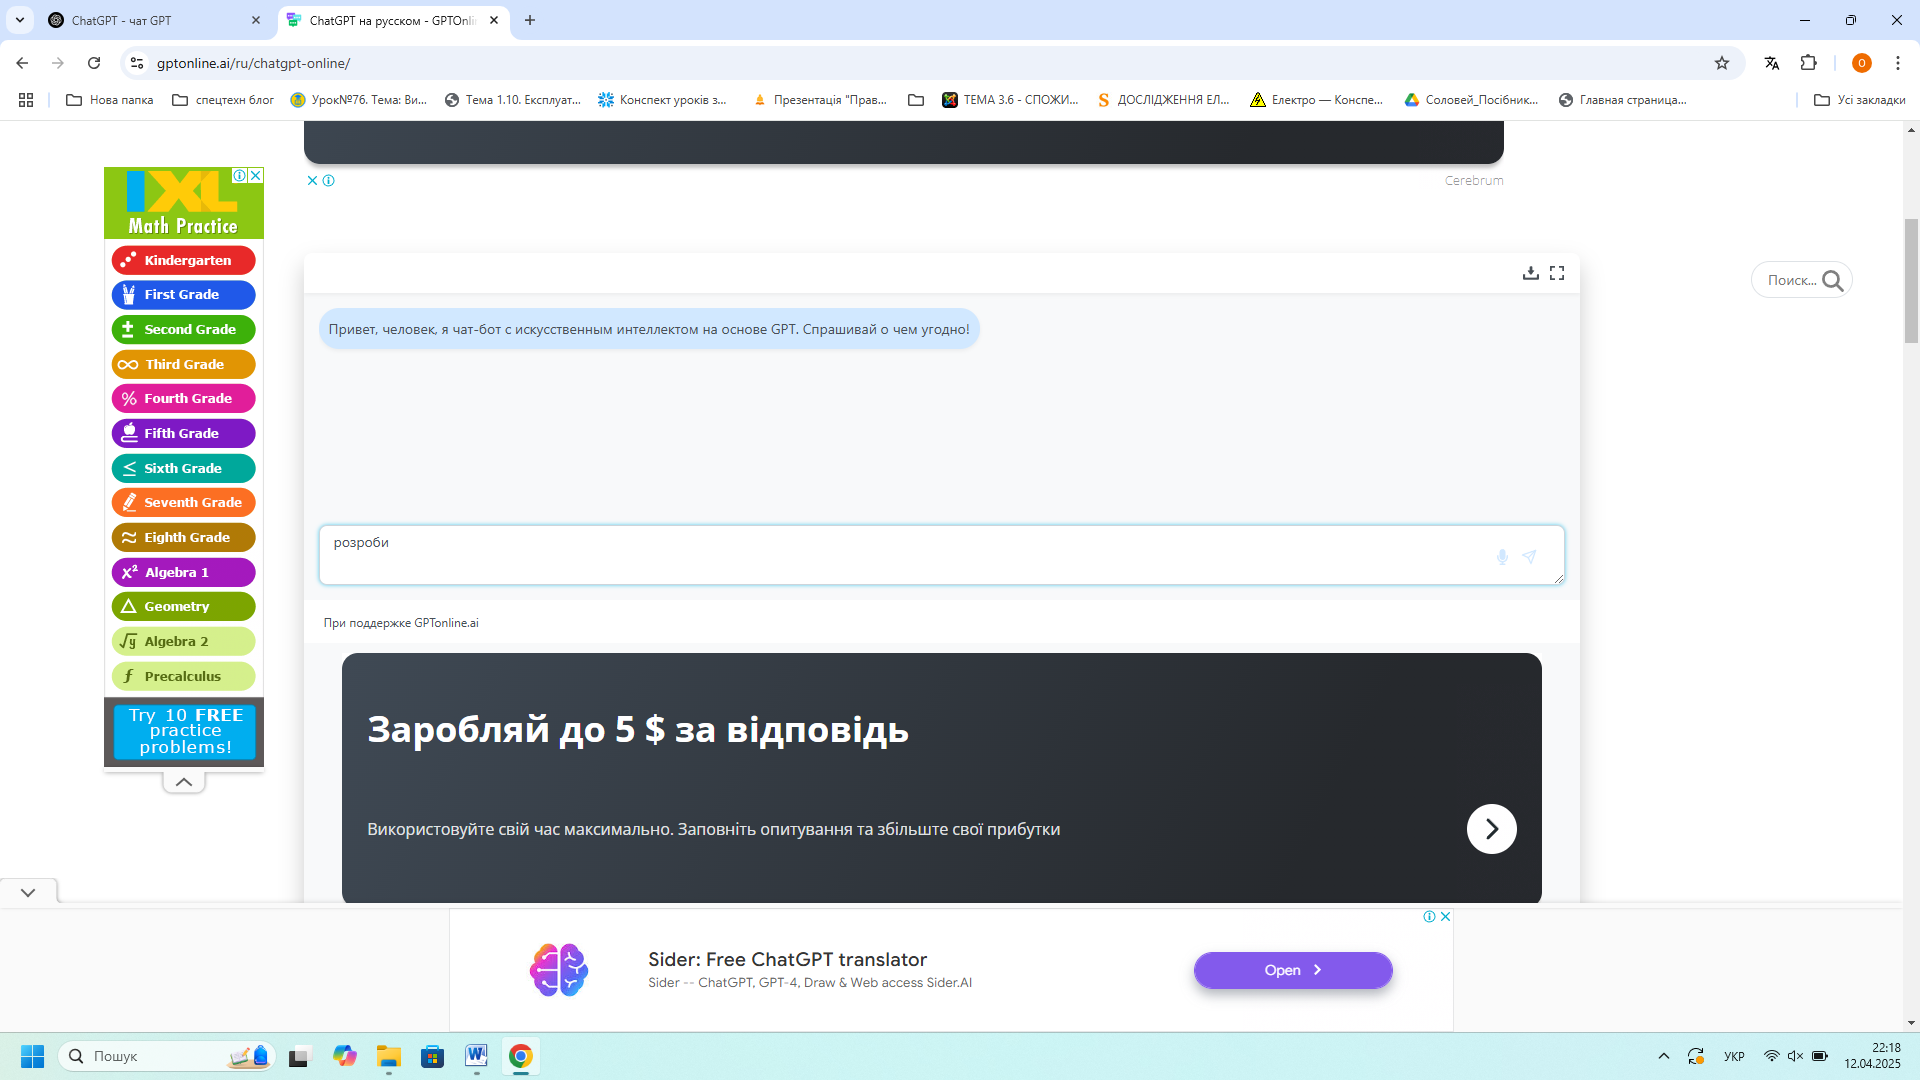
Task: Open 'Урок№76' bookmark
Action: (x=359, y=100)
